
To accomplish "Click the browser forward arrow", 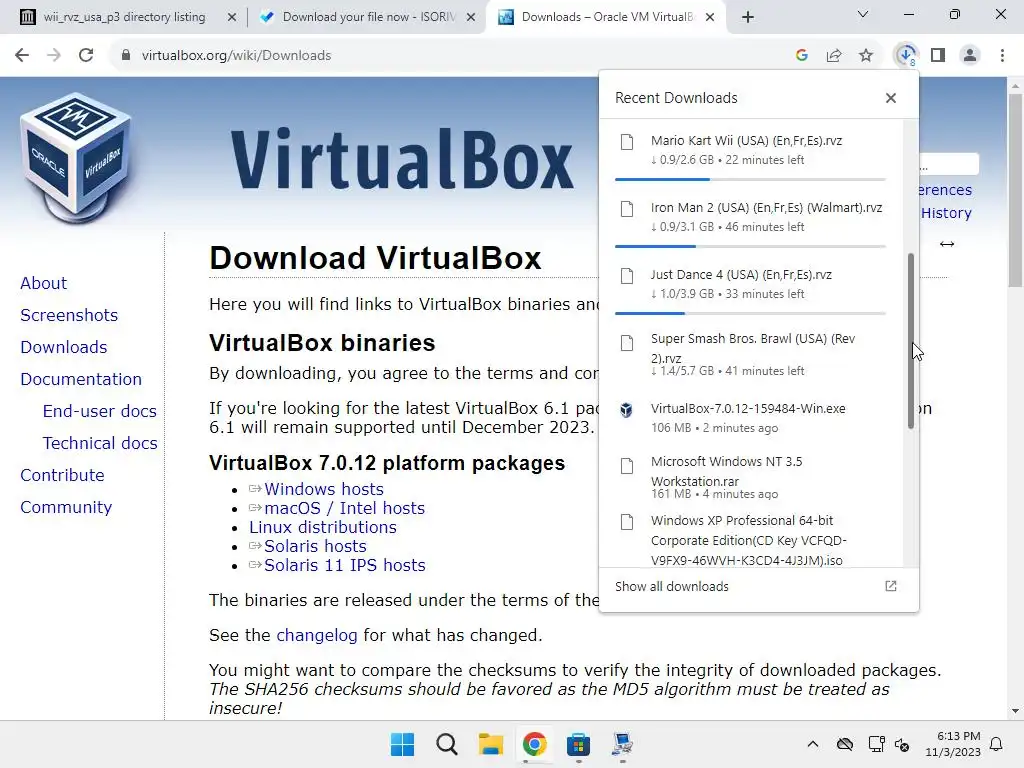I will click(54, 56).
